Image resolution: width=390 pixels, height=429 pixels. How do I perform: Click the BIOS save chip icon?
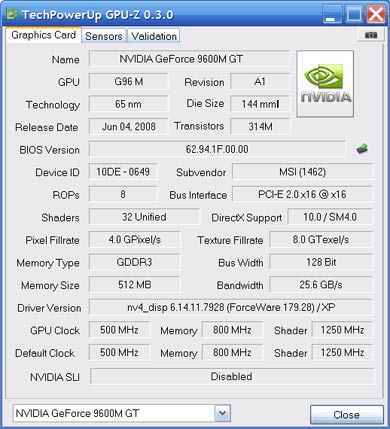[362, 148]
